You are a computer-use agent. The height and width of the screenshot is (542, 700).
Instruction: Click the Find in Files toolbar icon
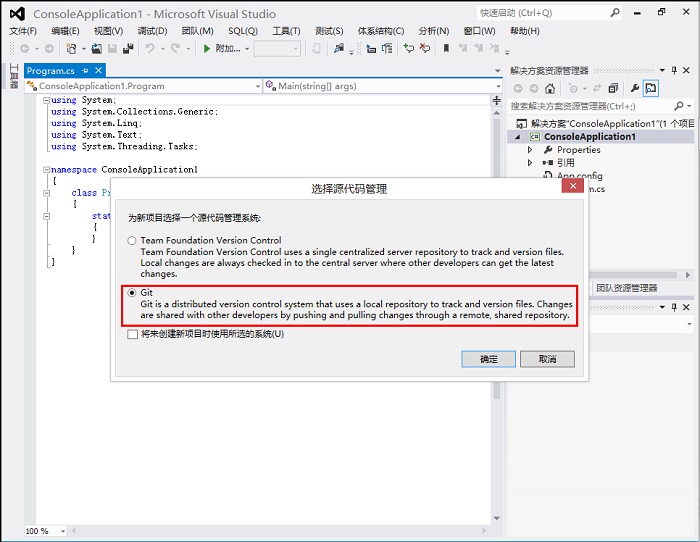[339, 48]
